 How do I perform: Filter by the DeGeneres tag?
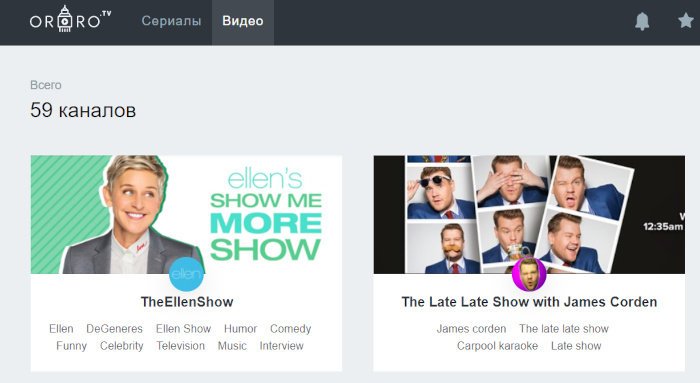[114, 329]
